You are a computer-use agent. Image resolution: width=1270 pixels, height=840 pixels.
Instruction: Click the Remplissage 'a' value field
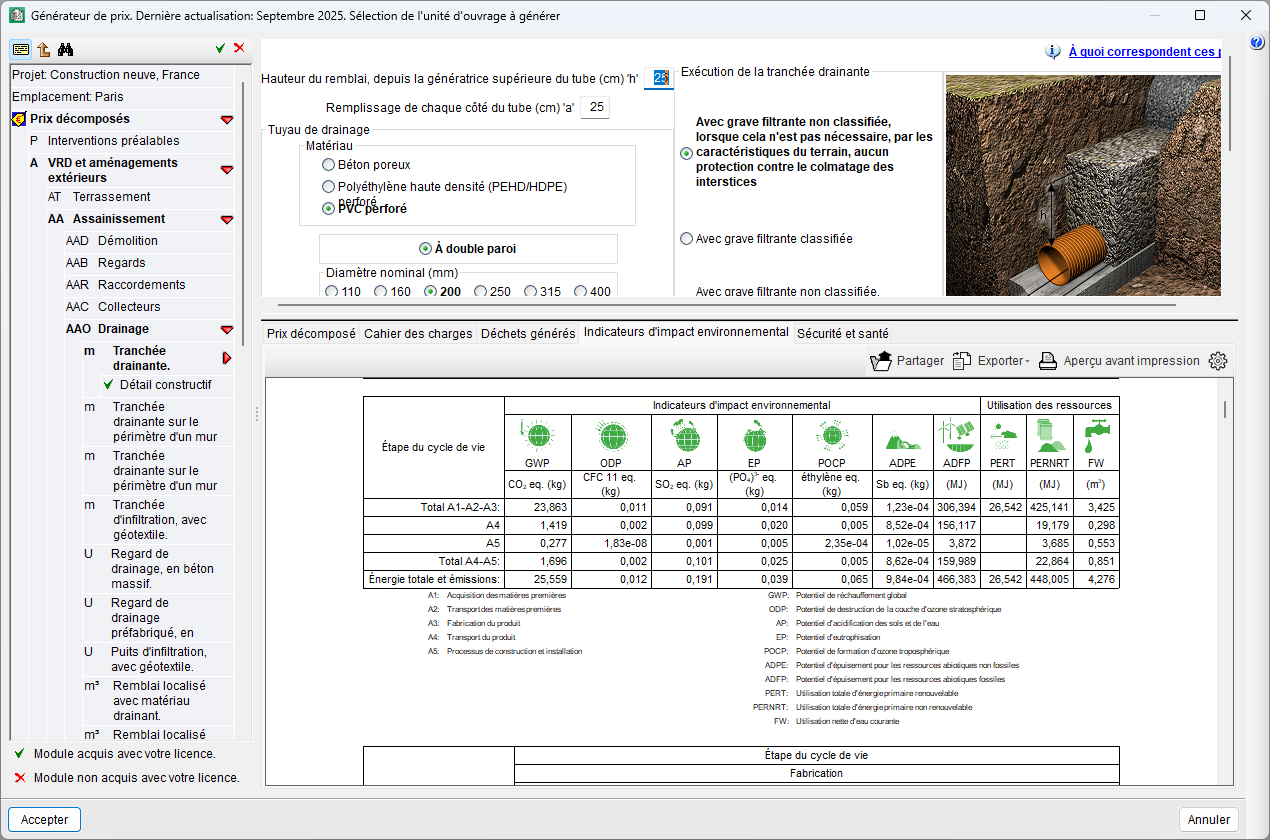[x=596, y=108]
